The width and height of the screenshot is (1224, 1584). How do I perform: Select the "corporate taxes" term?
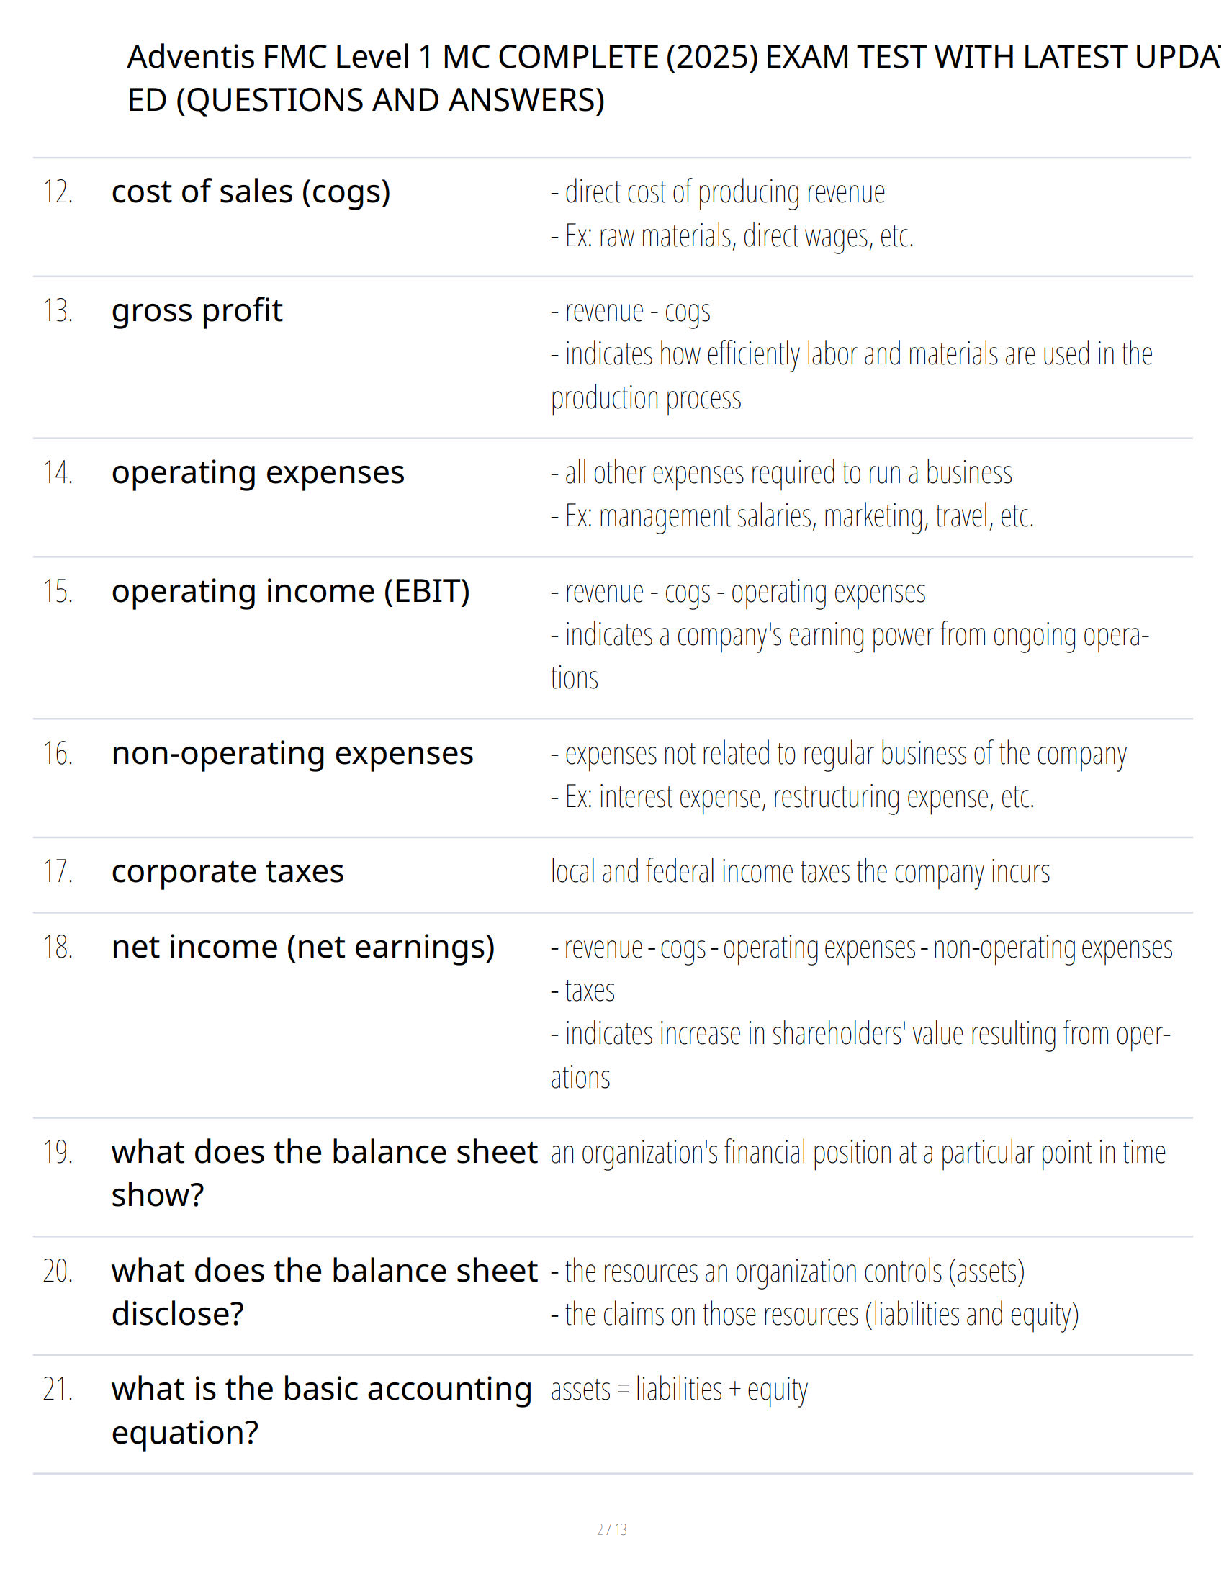tap(227, 871)
